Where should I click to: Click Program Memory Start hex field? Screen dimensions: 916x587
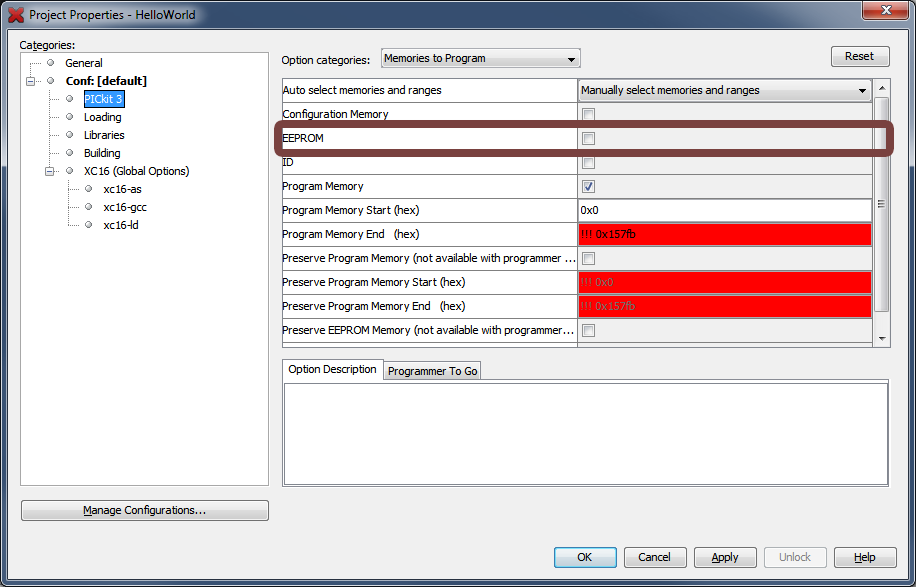[x=724, y=210]
